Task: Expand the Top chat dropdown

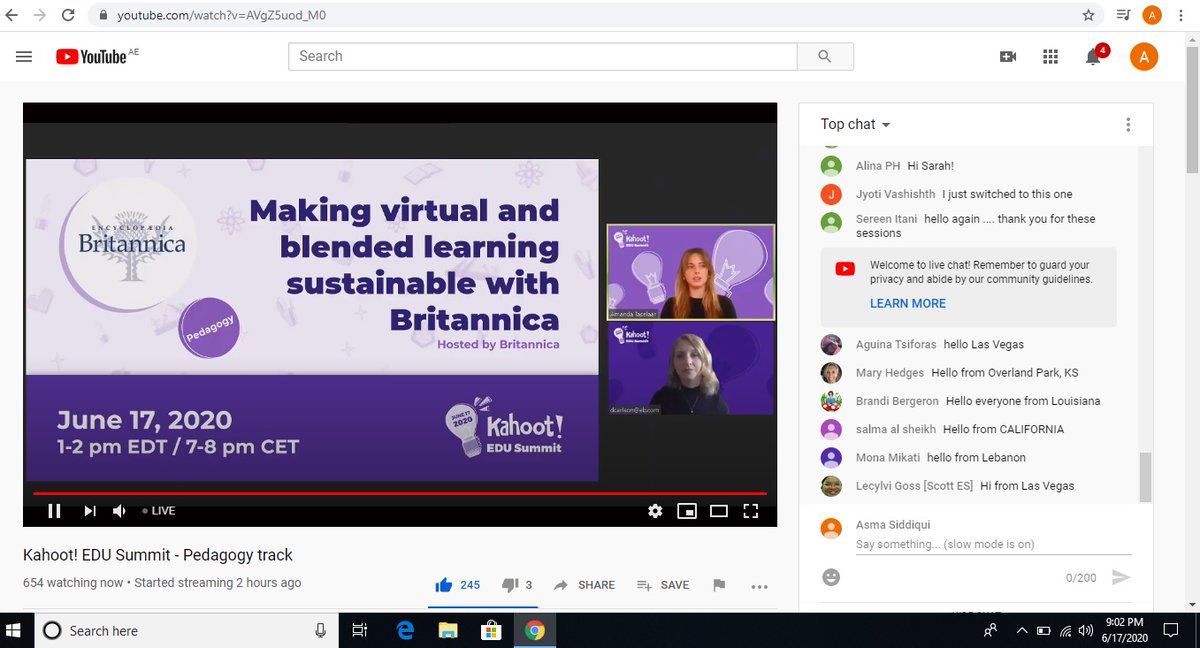Action: (856, 124)
